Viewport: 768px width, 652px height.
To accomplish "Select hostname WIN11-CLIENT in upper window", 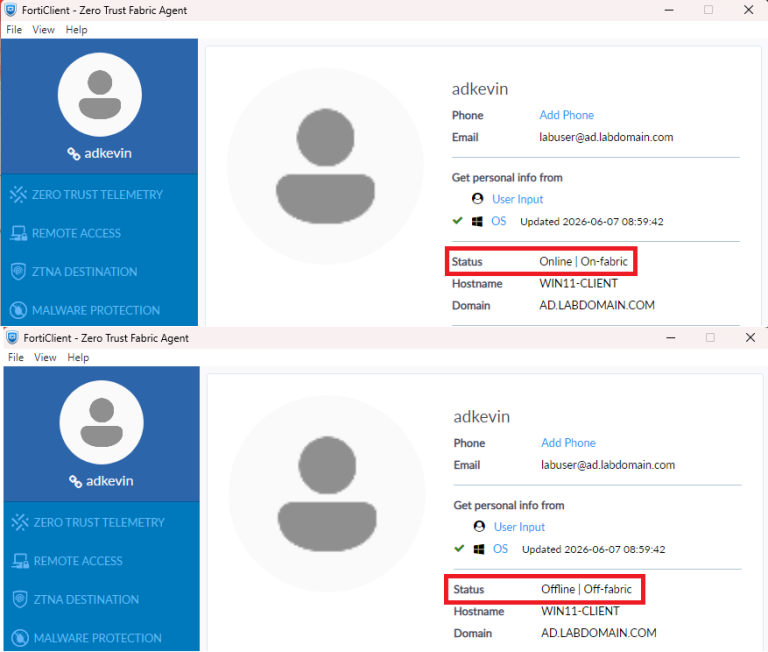I will [578, 284].
